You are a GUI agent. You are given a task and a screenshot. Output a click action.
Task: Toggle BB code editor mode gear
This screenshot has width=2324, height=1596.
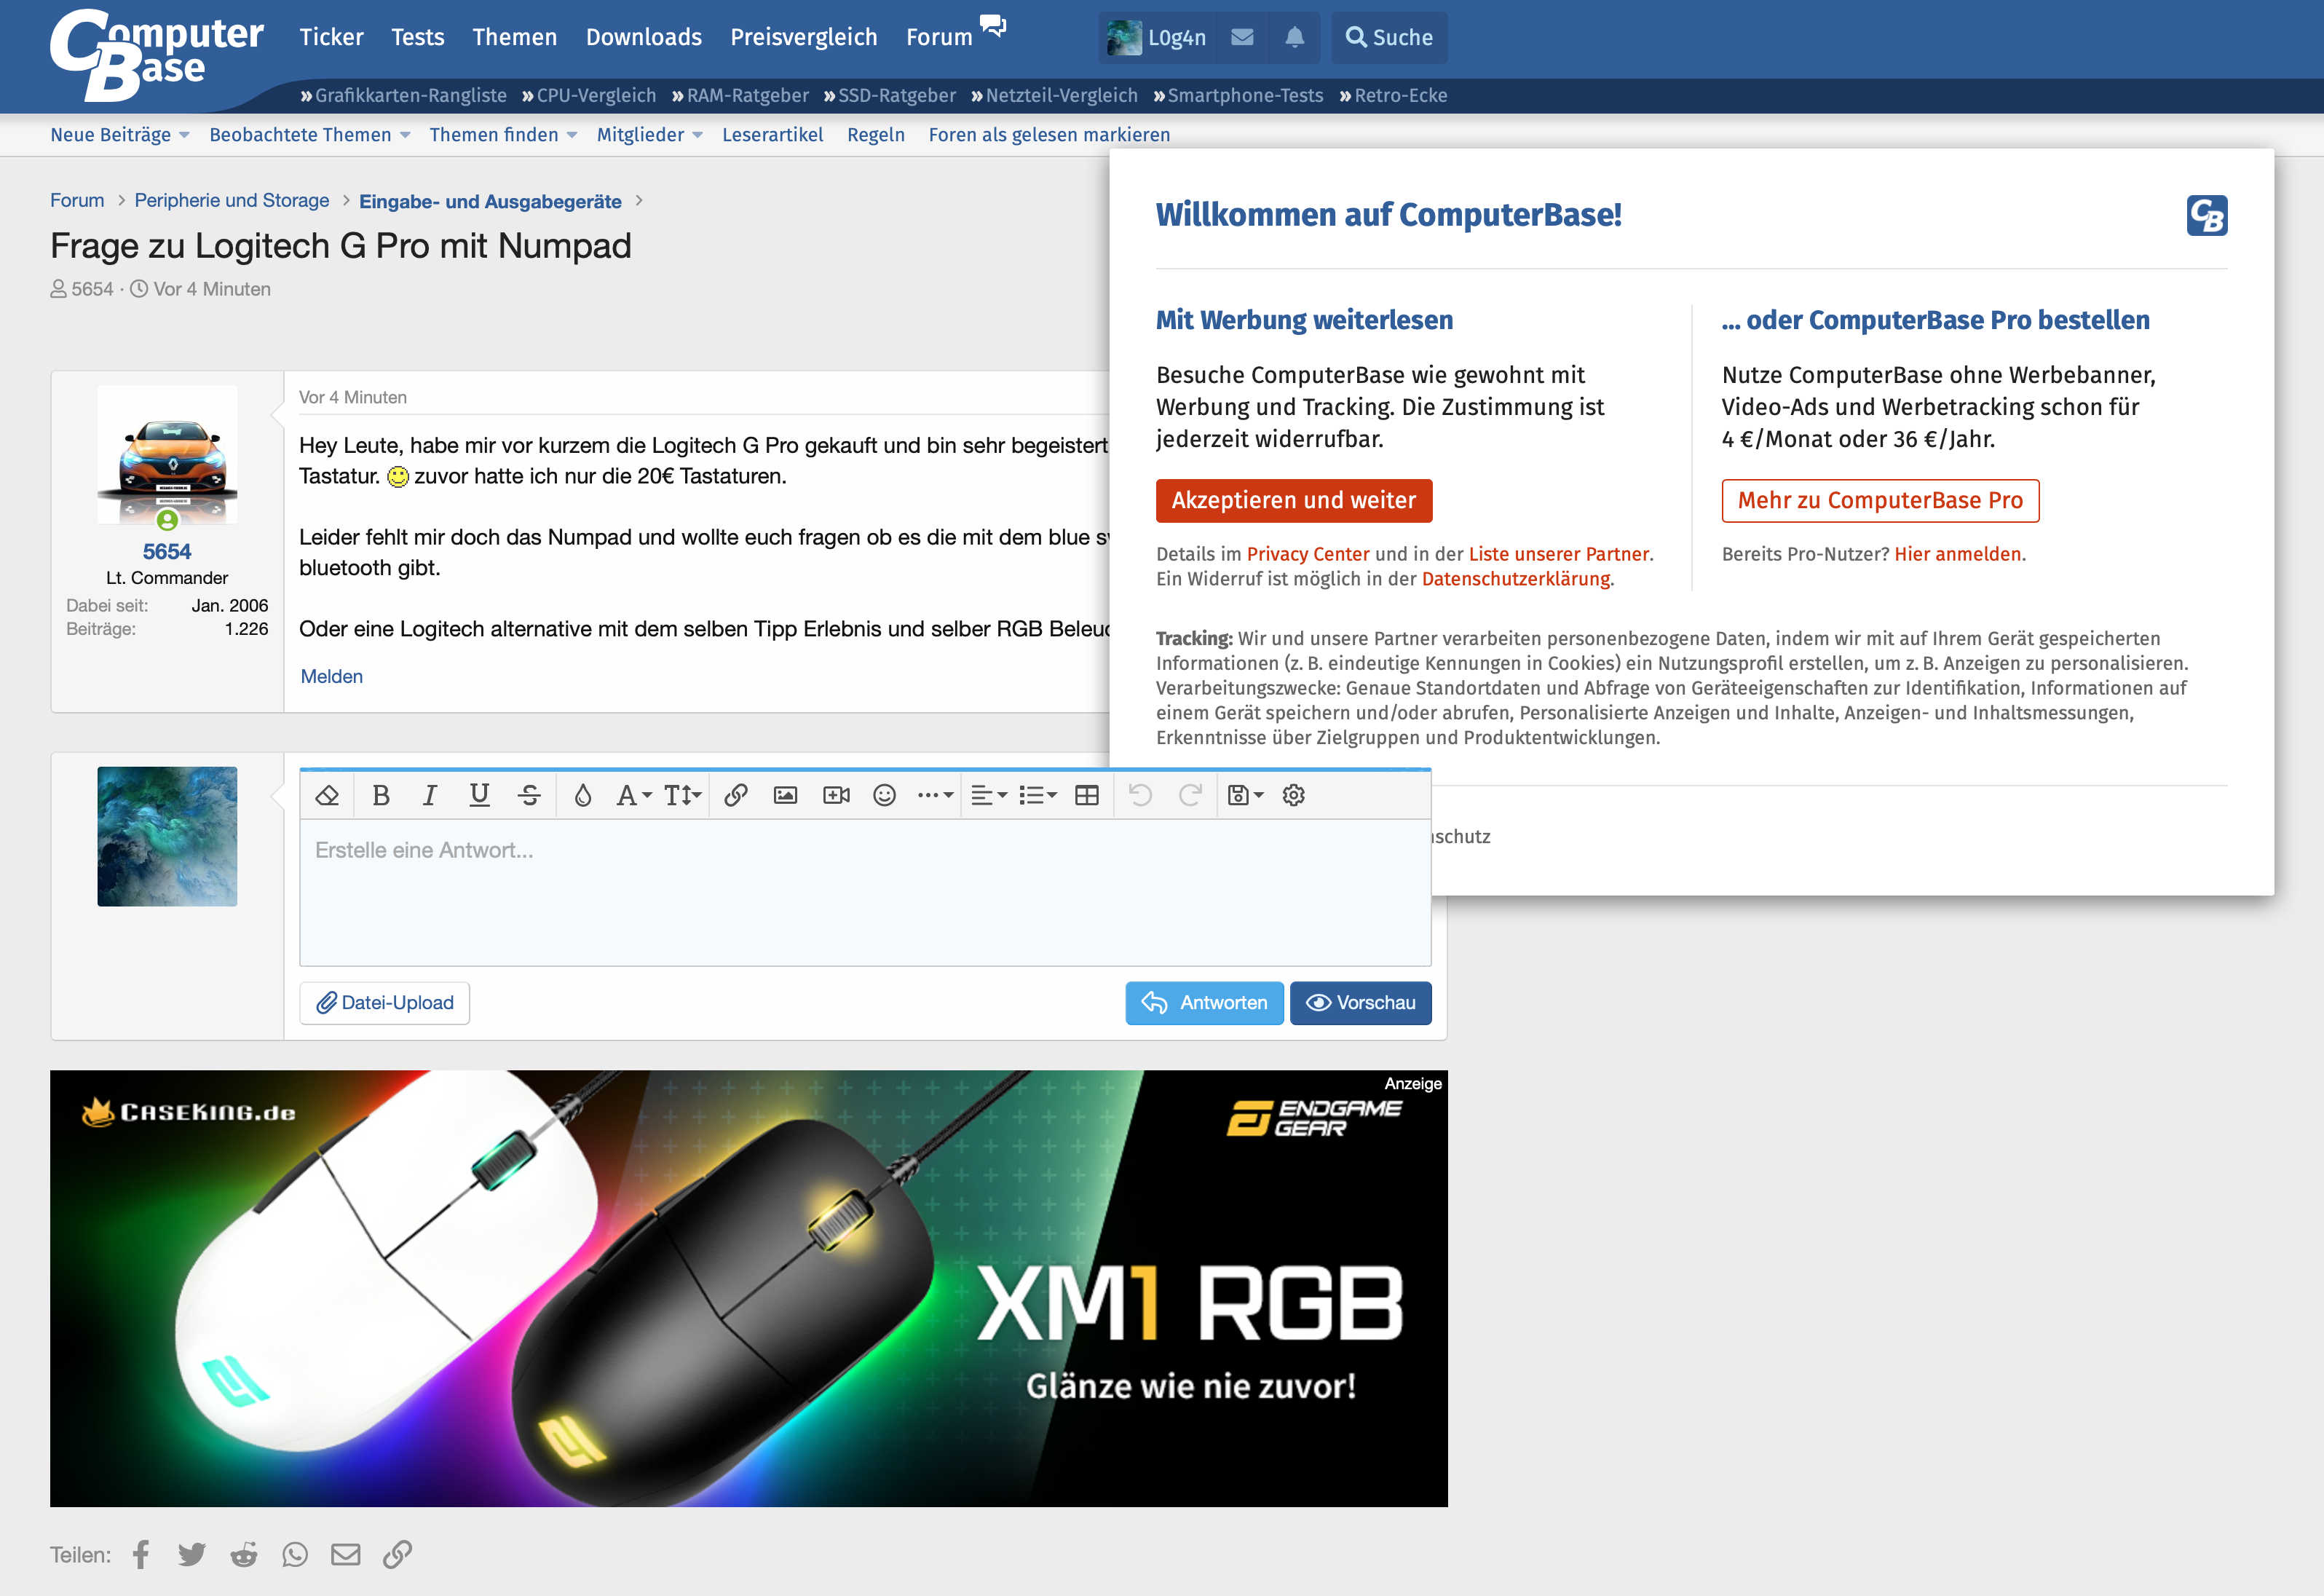tap(1293, 795)
